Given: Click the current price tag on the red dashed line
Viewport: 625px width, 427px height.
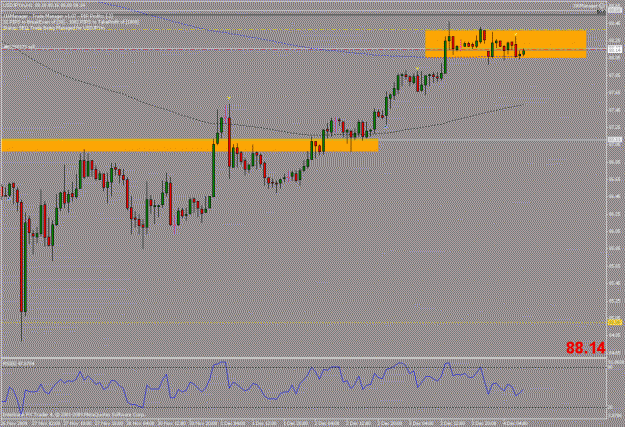Looking at the screenshot, I should [x=615, y=49].
